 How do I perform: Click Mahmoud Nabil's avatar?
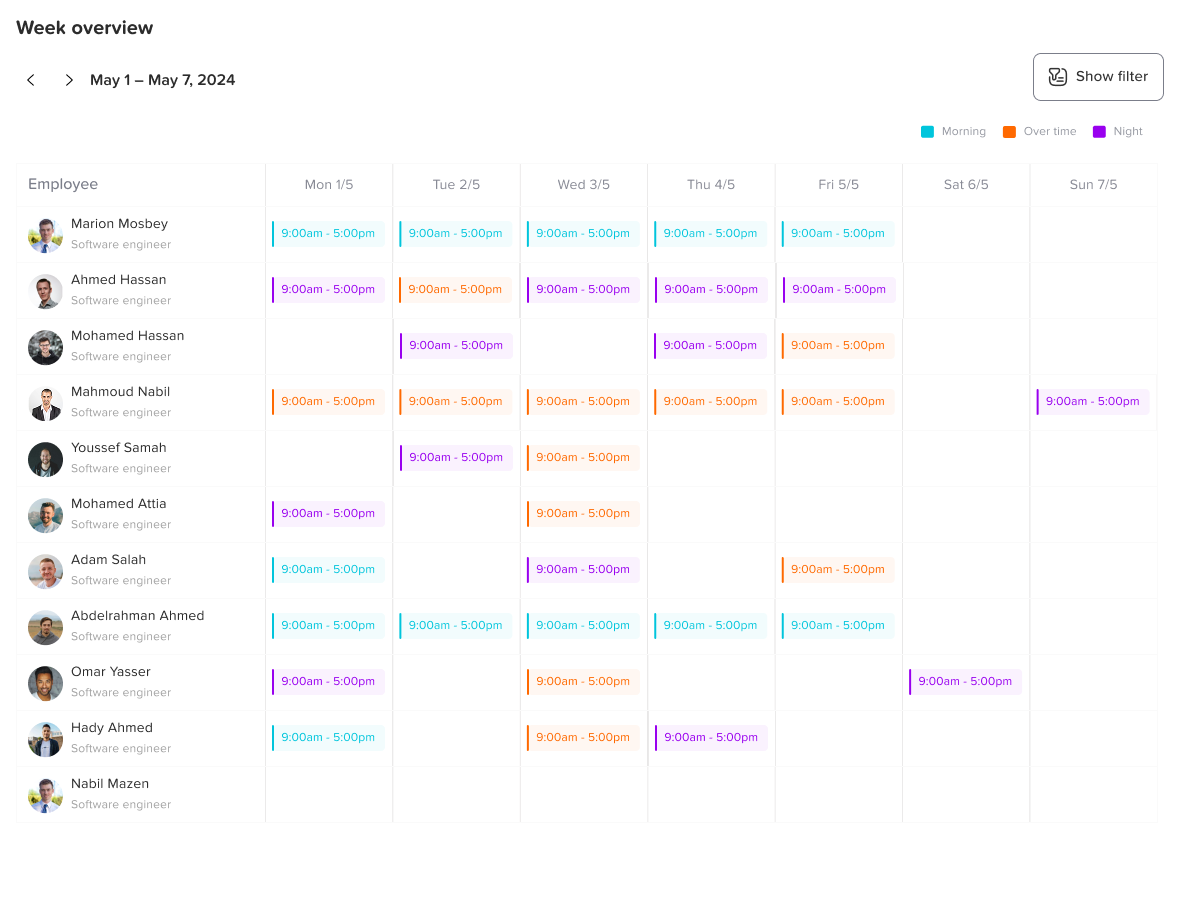[x=45, y=403]
